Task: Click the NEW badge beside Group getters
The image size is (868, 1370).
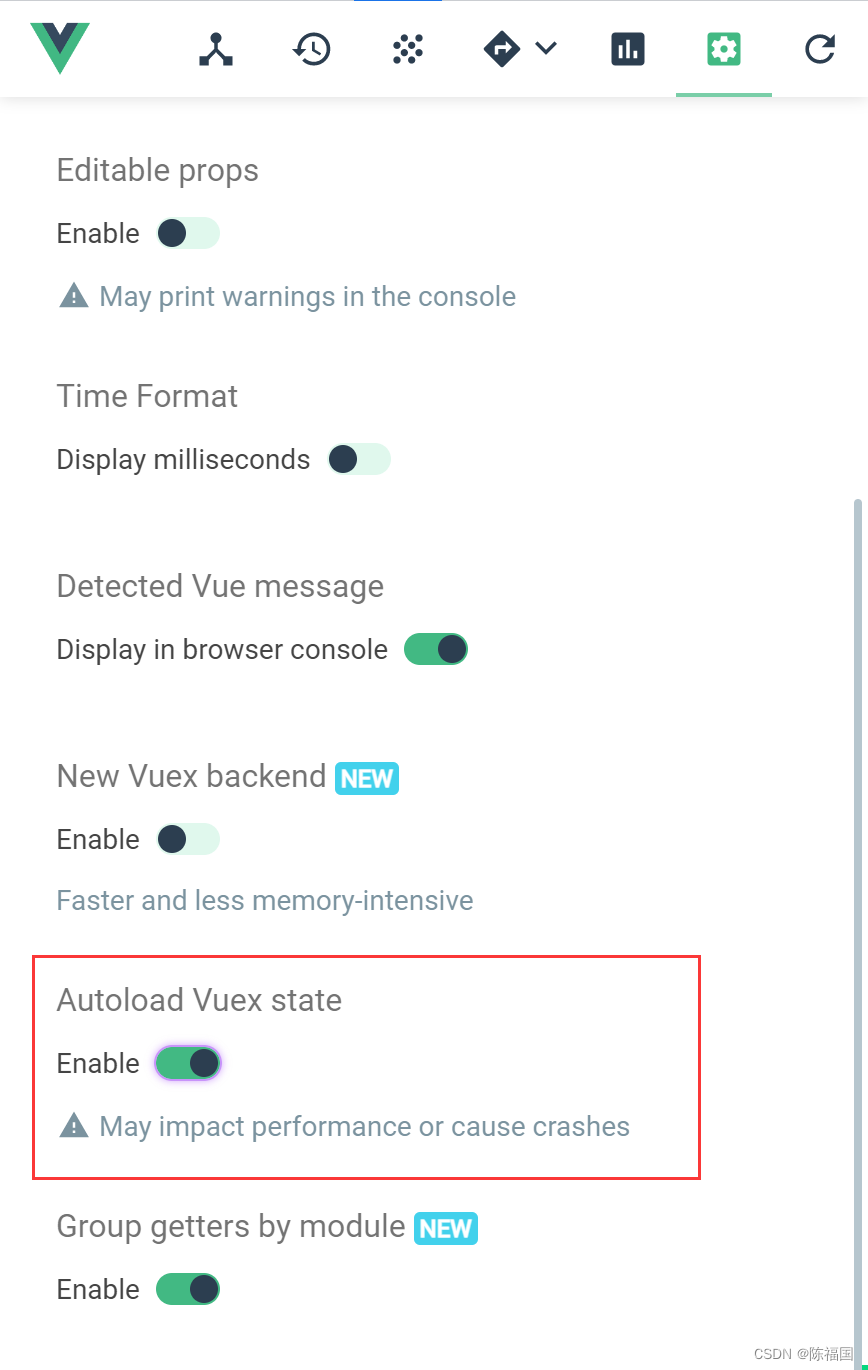Action: pos(445,1228)
